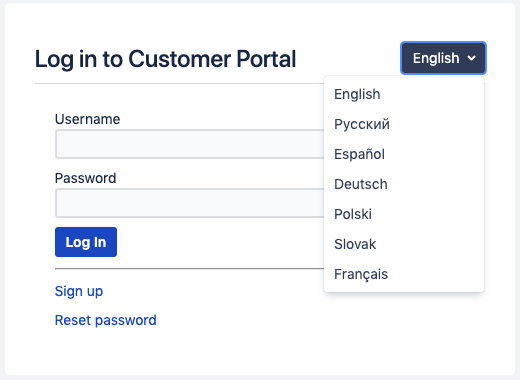Click the separator line below Log In
The height and width of the screenshot is (380, 520).
[x=189, y=268]
